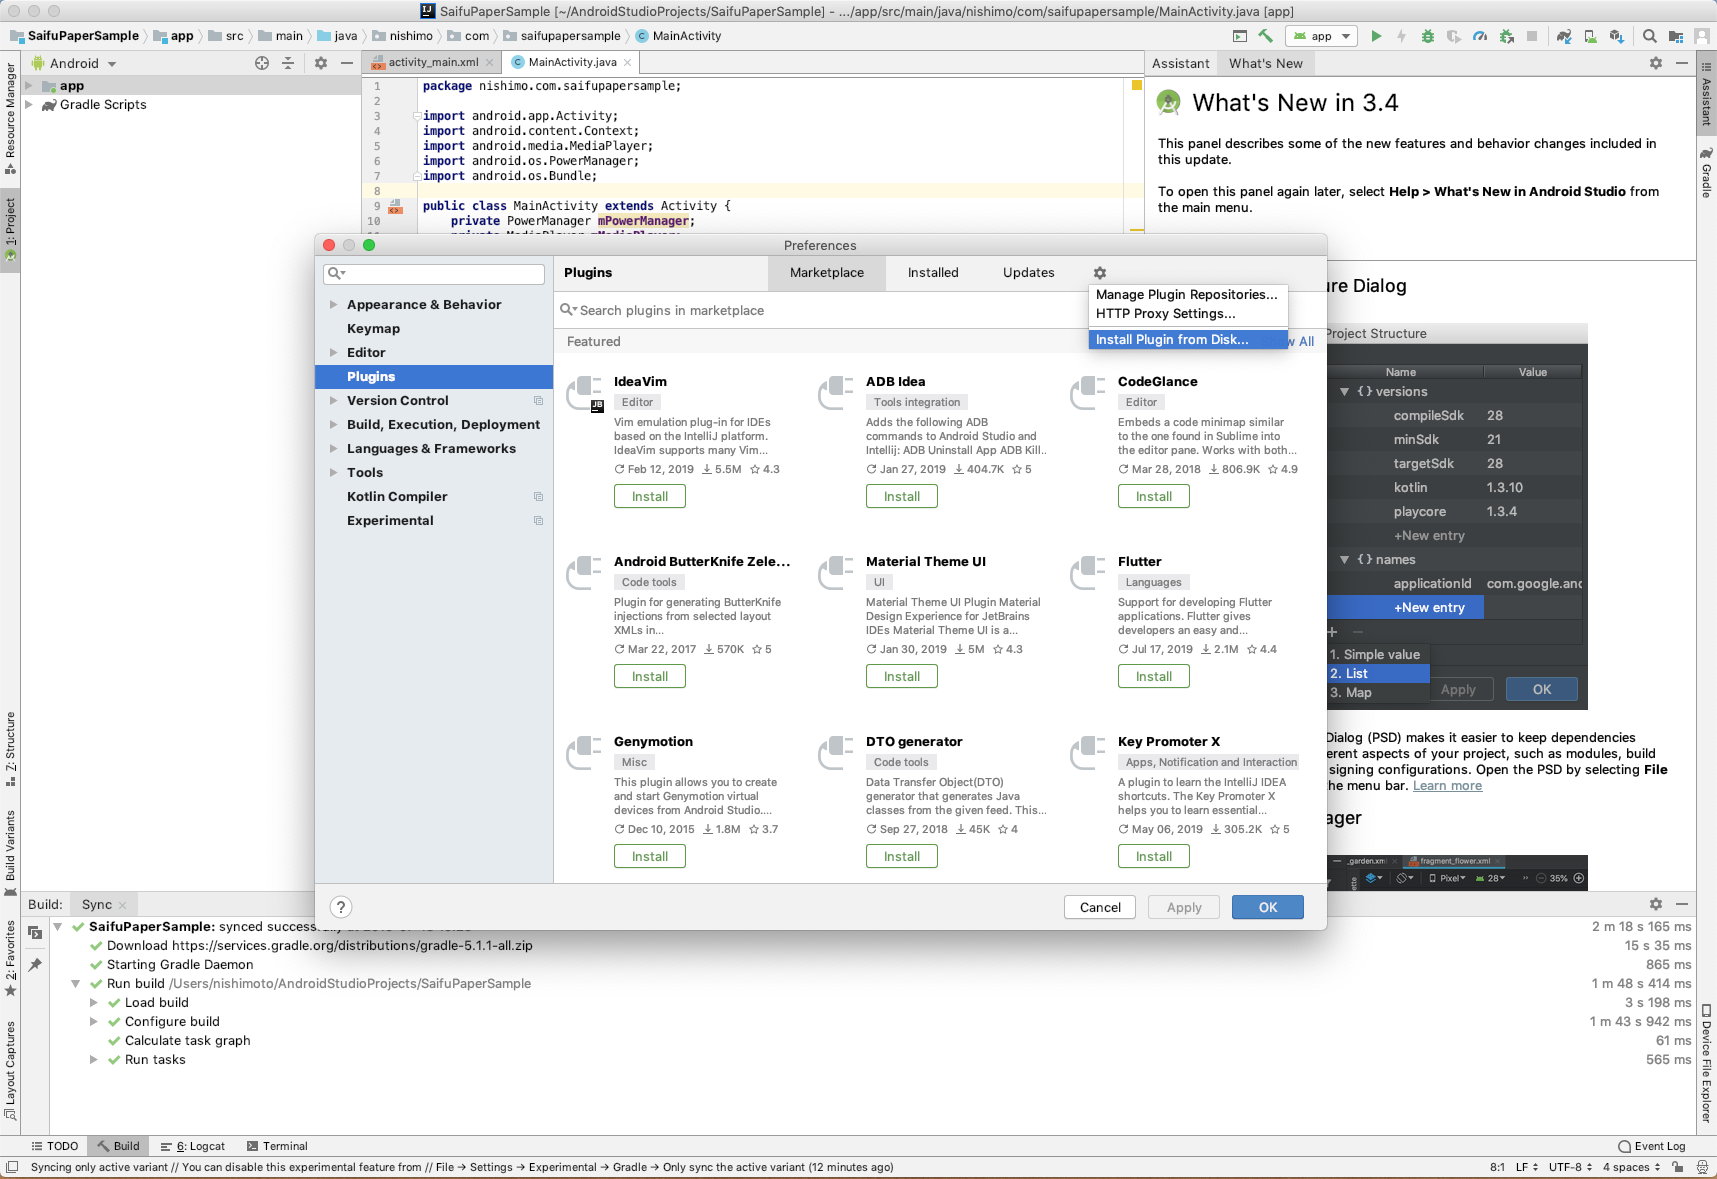Screen dimensions: 1717x1179
Task: Switch to the Marketplace tab
Action: (827, 273)
